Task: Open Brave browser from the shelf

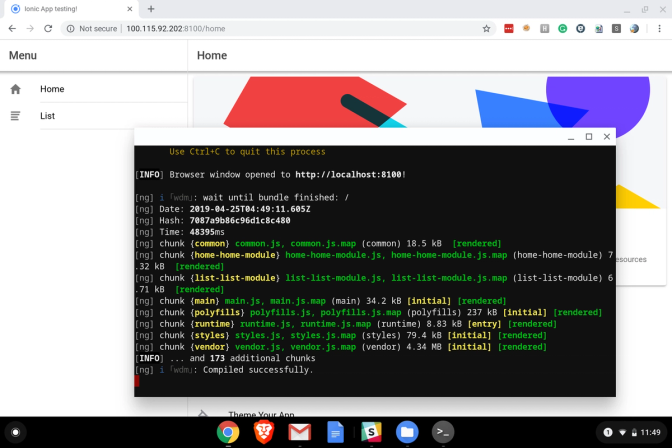Action: (264, 432)
